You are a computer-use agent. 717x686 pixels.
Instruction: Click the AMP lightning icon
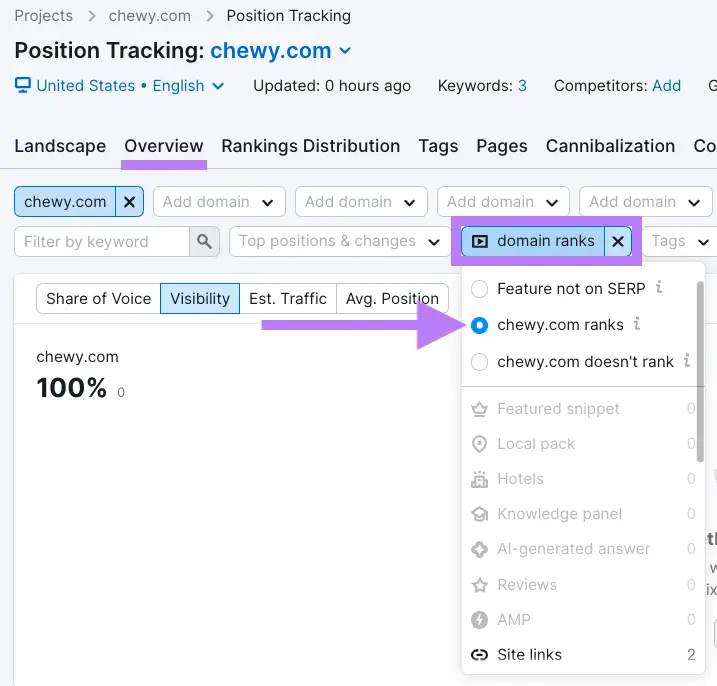(x=479, y=620)
